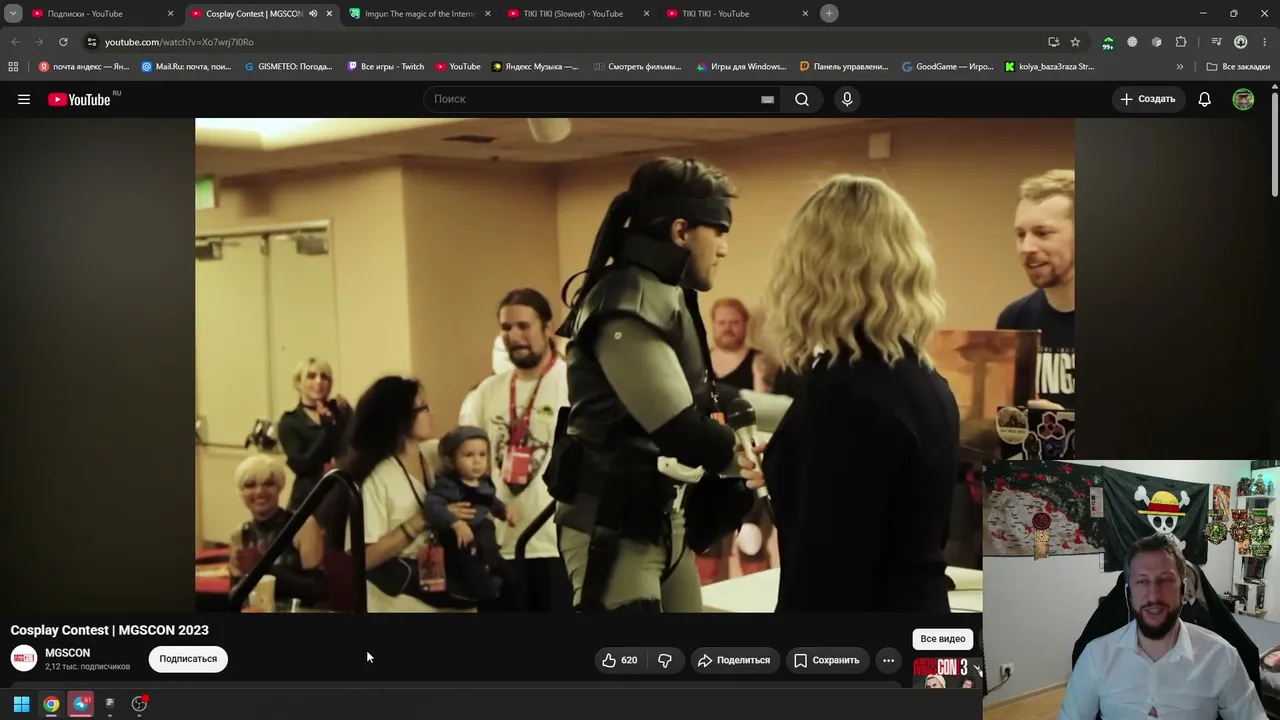Open the Extensions puzzle icon
The image size is (1280, 720).
pyautogui.click(x=1181, y=42)
